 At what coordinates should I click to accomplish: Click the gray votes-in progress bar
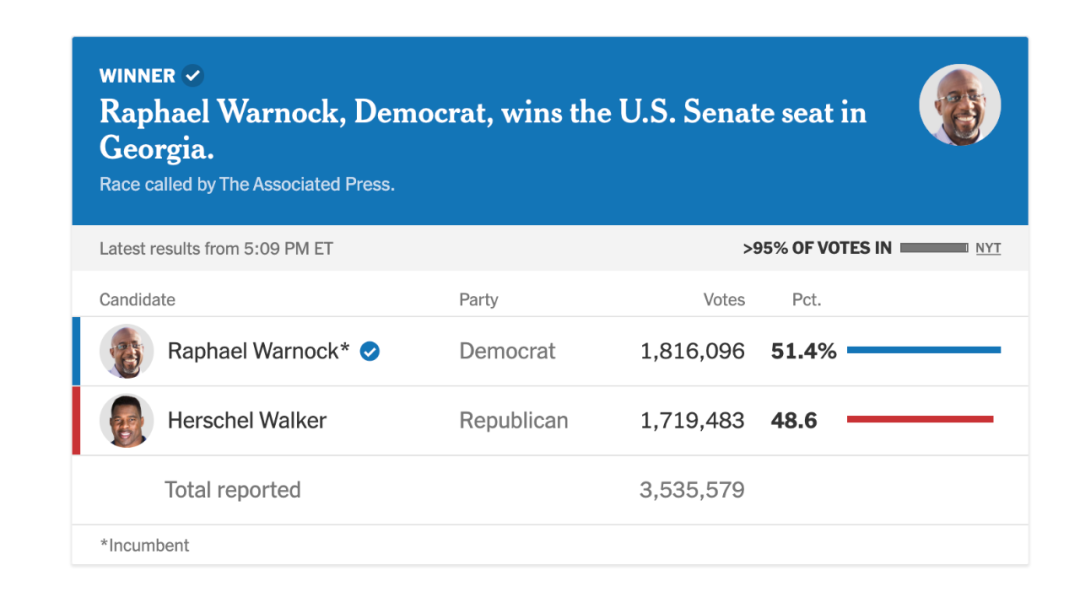934,248
